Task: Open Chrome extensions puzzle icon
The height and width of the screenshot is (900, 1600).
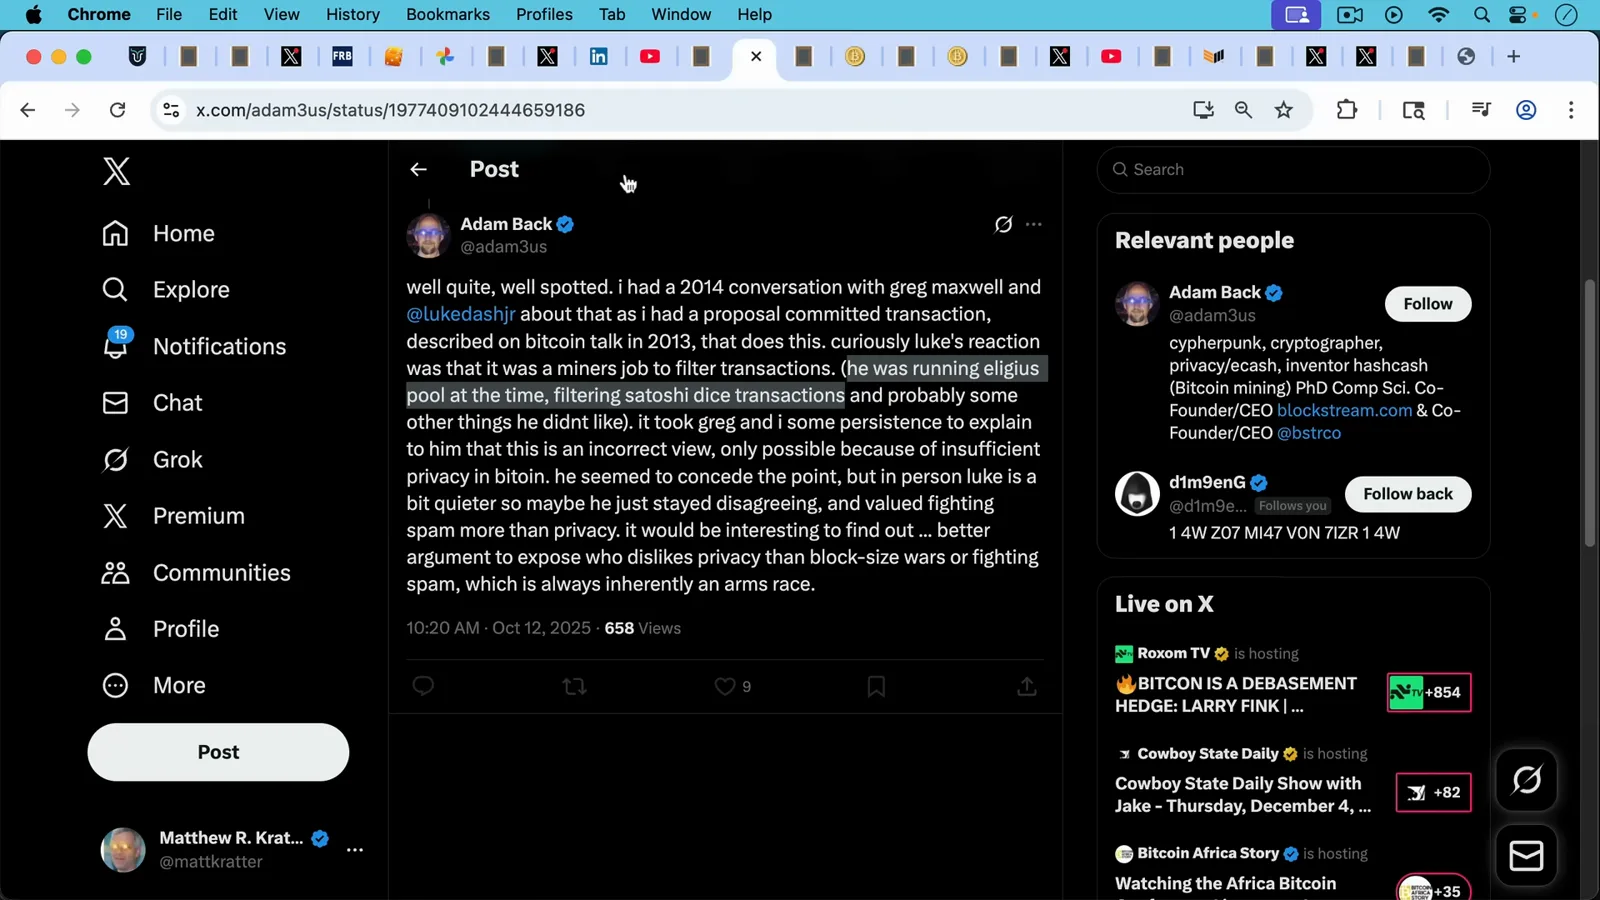Action: [x=1347, y=110]
